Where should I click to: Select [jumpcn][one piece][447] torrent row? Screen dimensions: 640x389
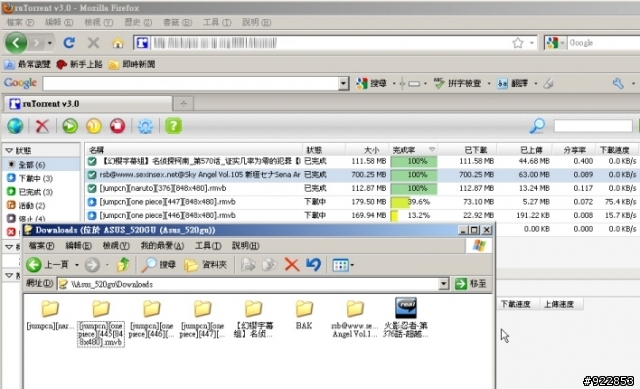click(x=362, y=202)
